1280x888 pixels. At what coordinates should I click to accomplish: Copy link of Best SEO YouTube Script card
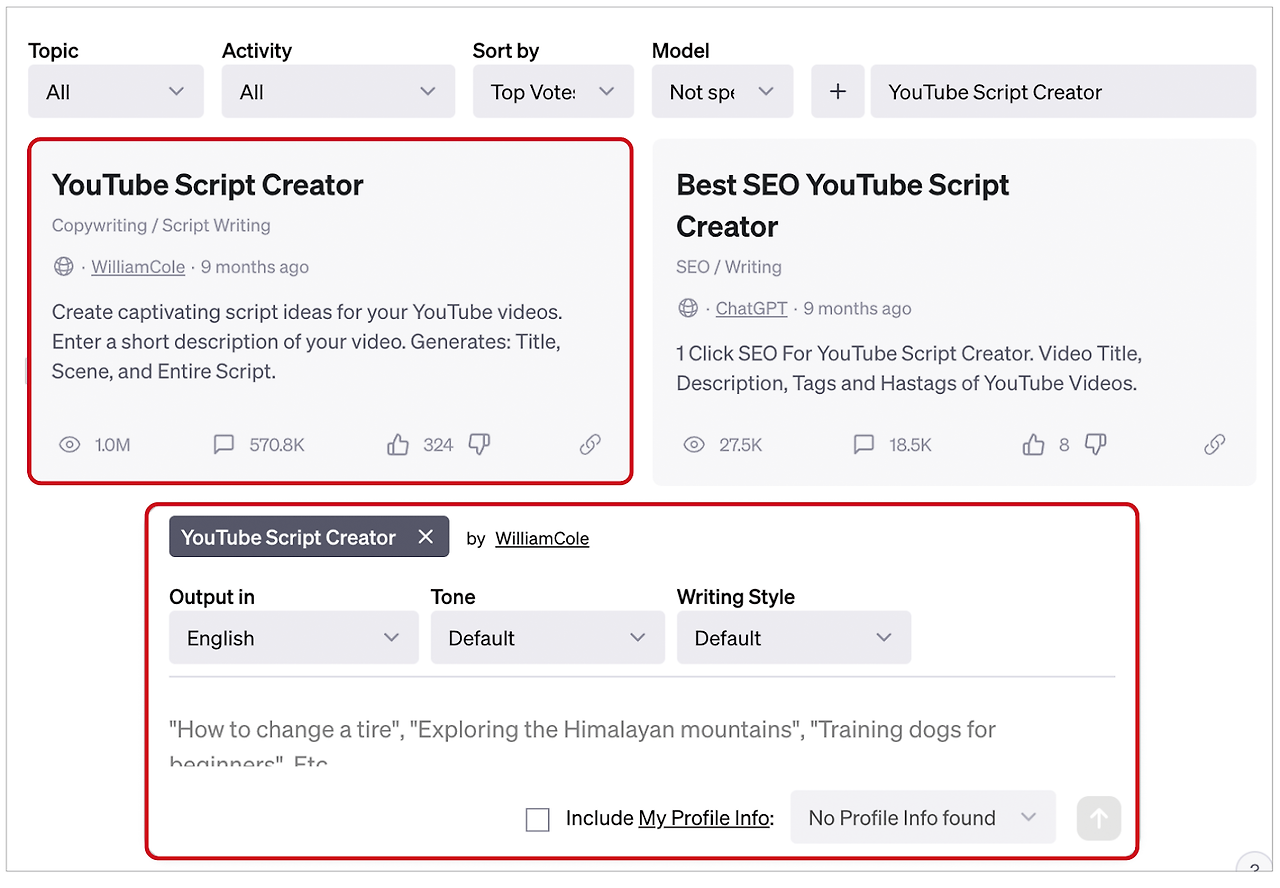1214,445
